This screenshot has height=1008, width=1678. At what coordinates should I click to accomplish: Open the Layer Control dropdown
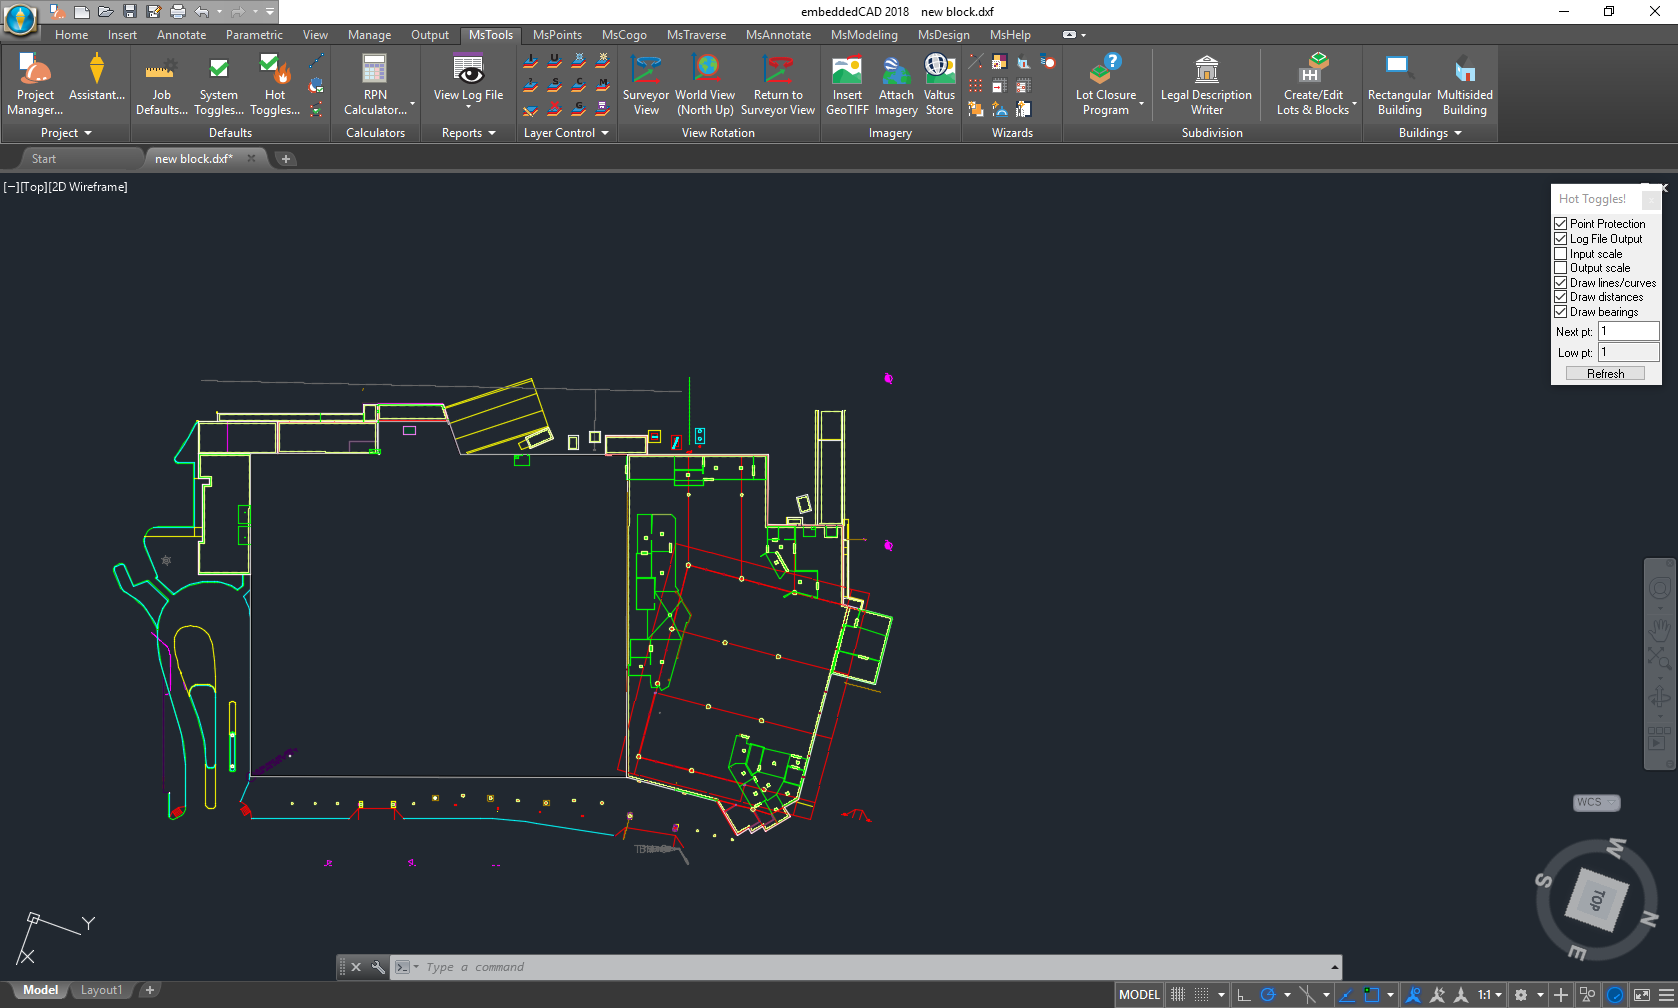pyautogui.click(x=565, y=132)
